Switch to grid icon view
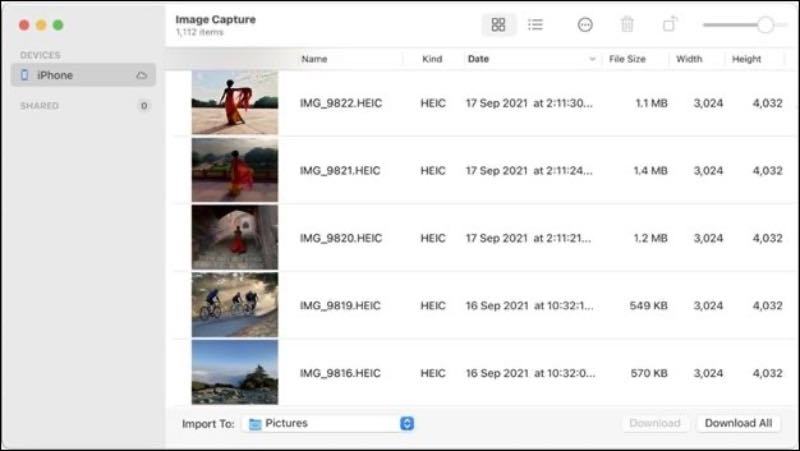The image size is (800, 451). click(499, 25)
